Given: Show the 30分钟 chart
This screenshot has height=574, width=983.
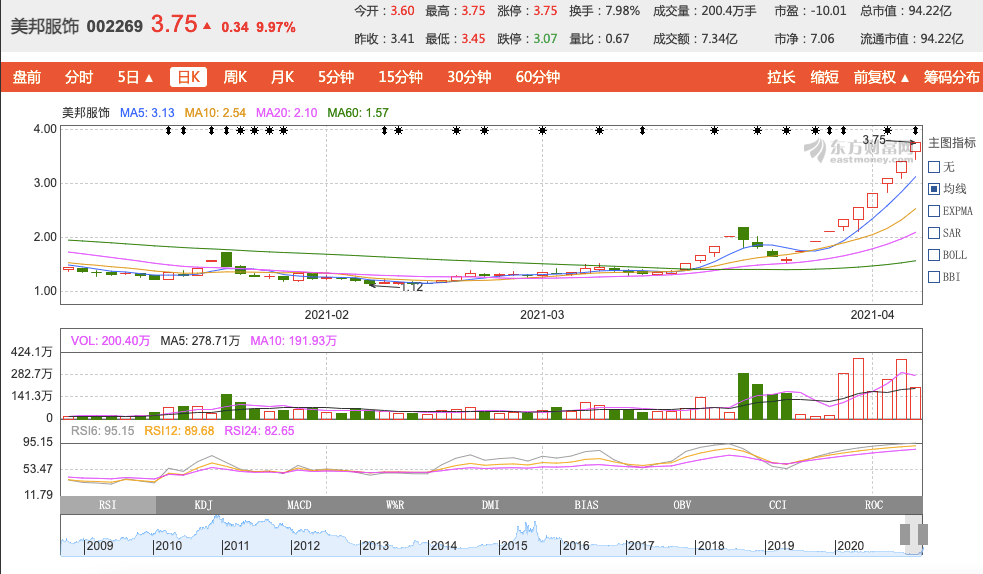Looking at the screenshot, I should click(x=469, y=77).
